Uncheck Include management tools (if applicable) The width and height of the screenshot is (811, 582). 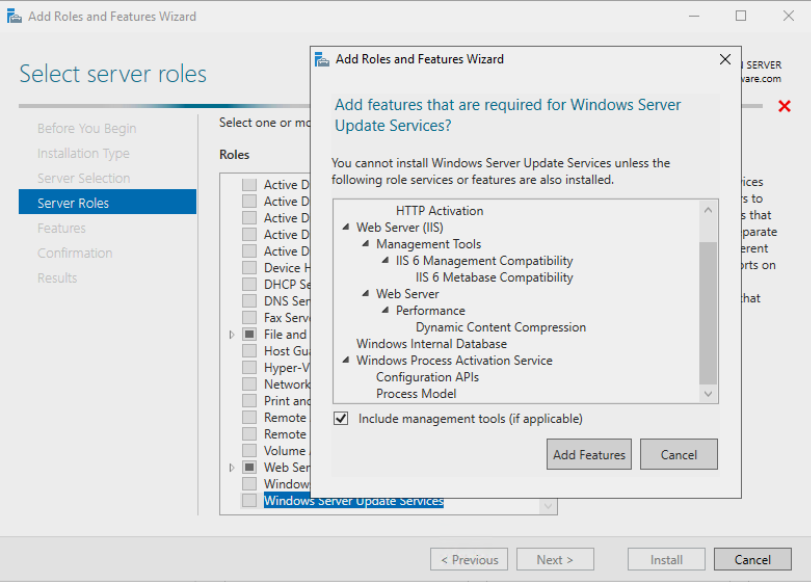click(x=342, y=418)
